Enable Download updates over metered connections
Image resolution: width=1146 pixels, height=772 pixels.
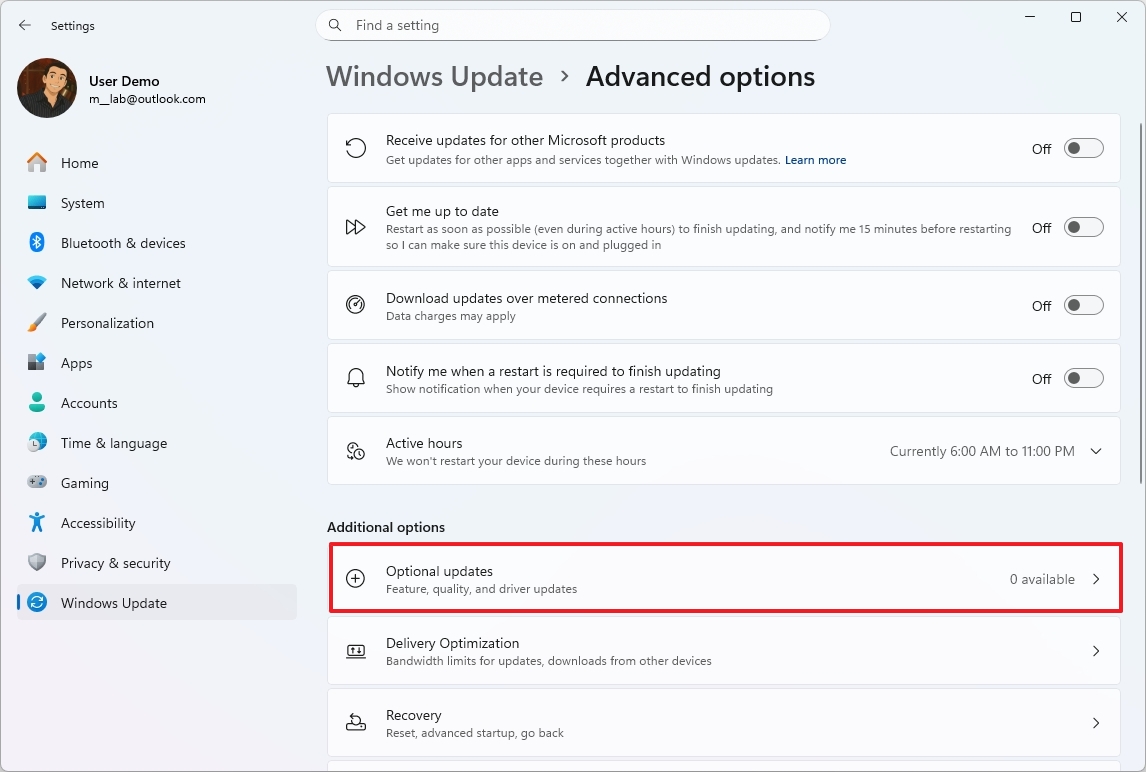[1082, 305]
